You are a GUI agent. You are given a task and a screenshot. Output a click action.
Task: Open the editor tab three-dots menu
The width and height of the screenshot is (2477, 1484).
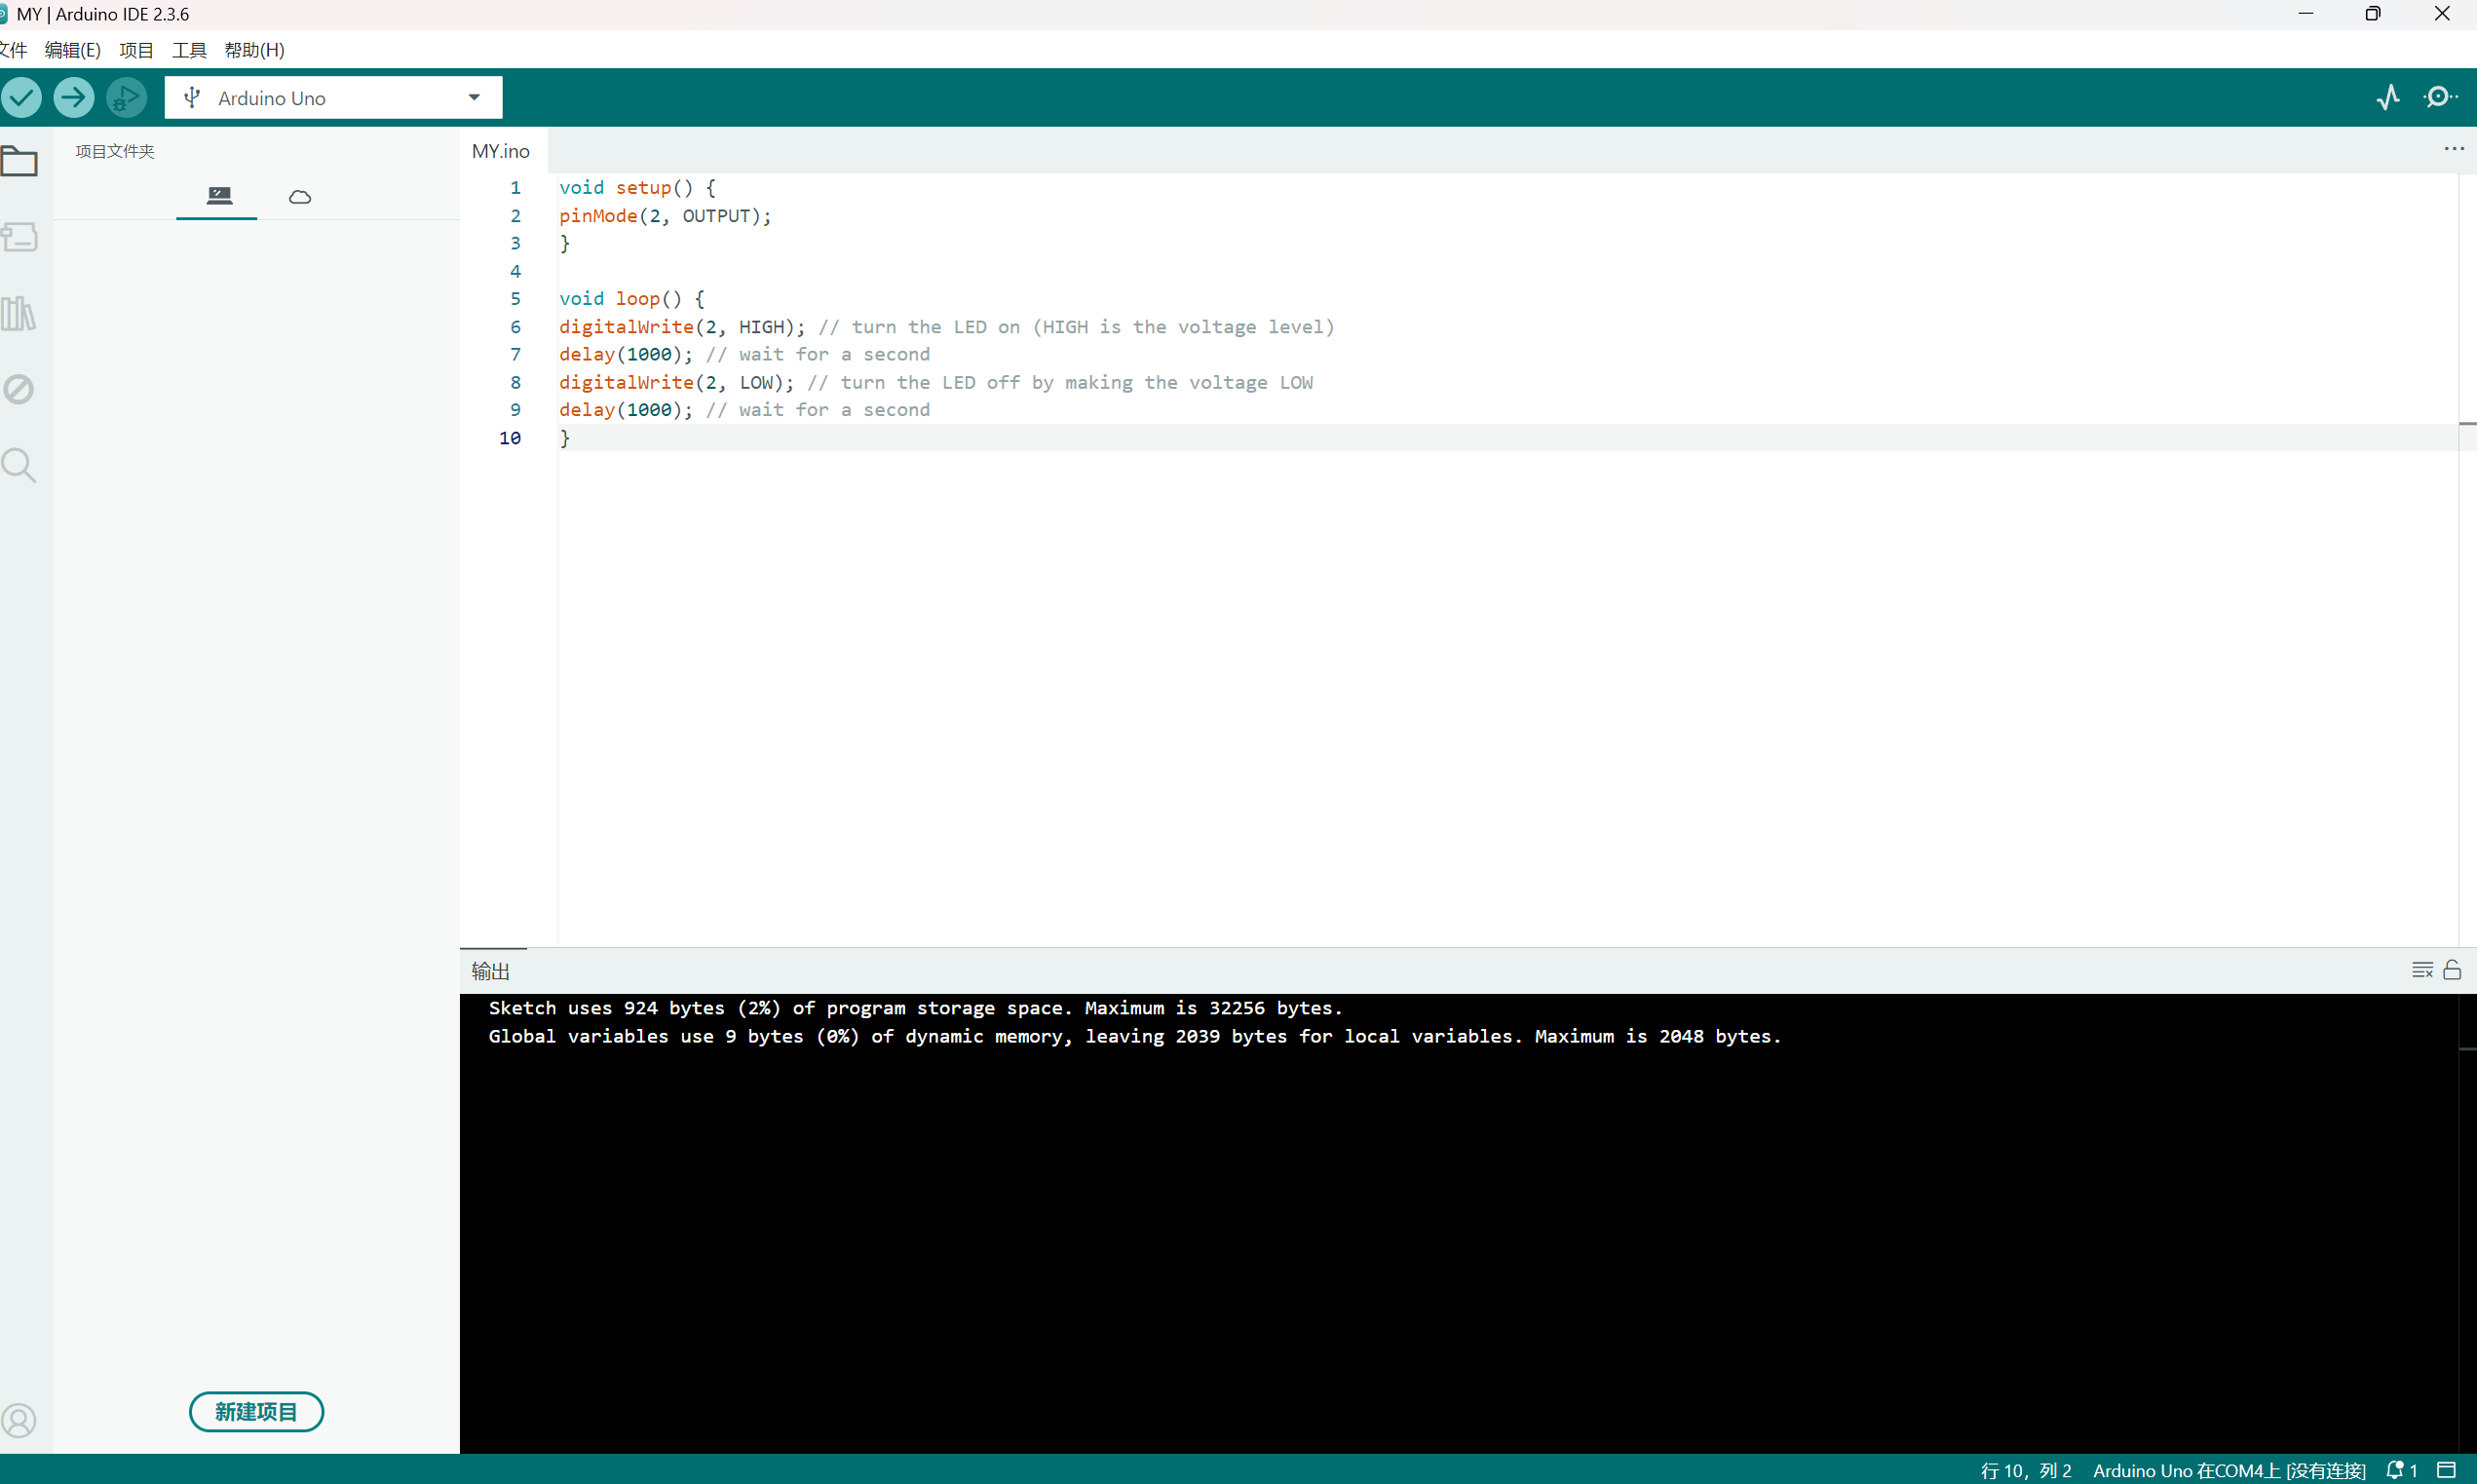tap(2453, 149)
